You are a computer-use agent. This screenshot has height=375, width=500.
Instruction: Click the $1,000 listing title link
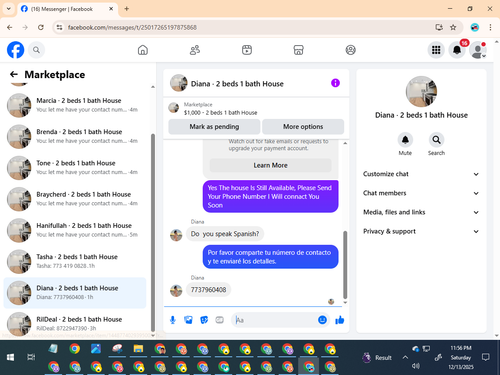coord(220,113)
